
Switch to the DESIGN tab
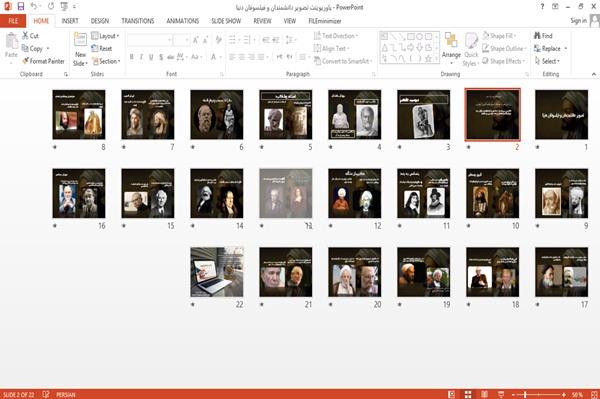click(100, 21)
